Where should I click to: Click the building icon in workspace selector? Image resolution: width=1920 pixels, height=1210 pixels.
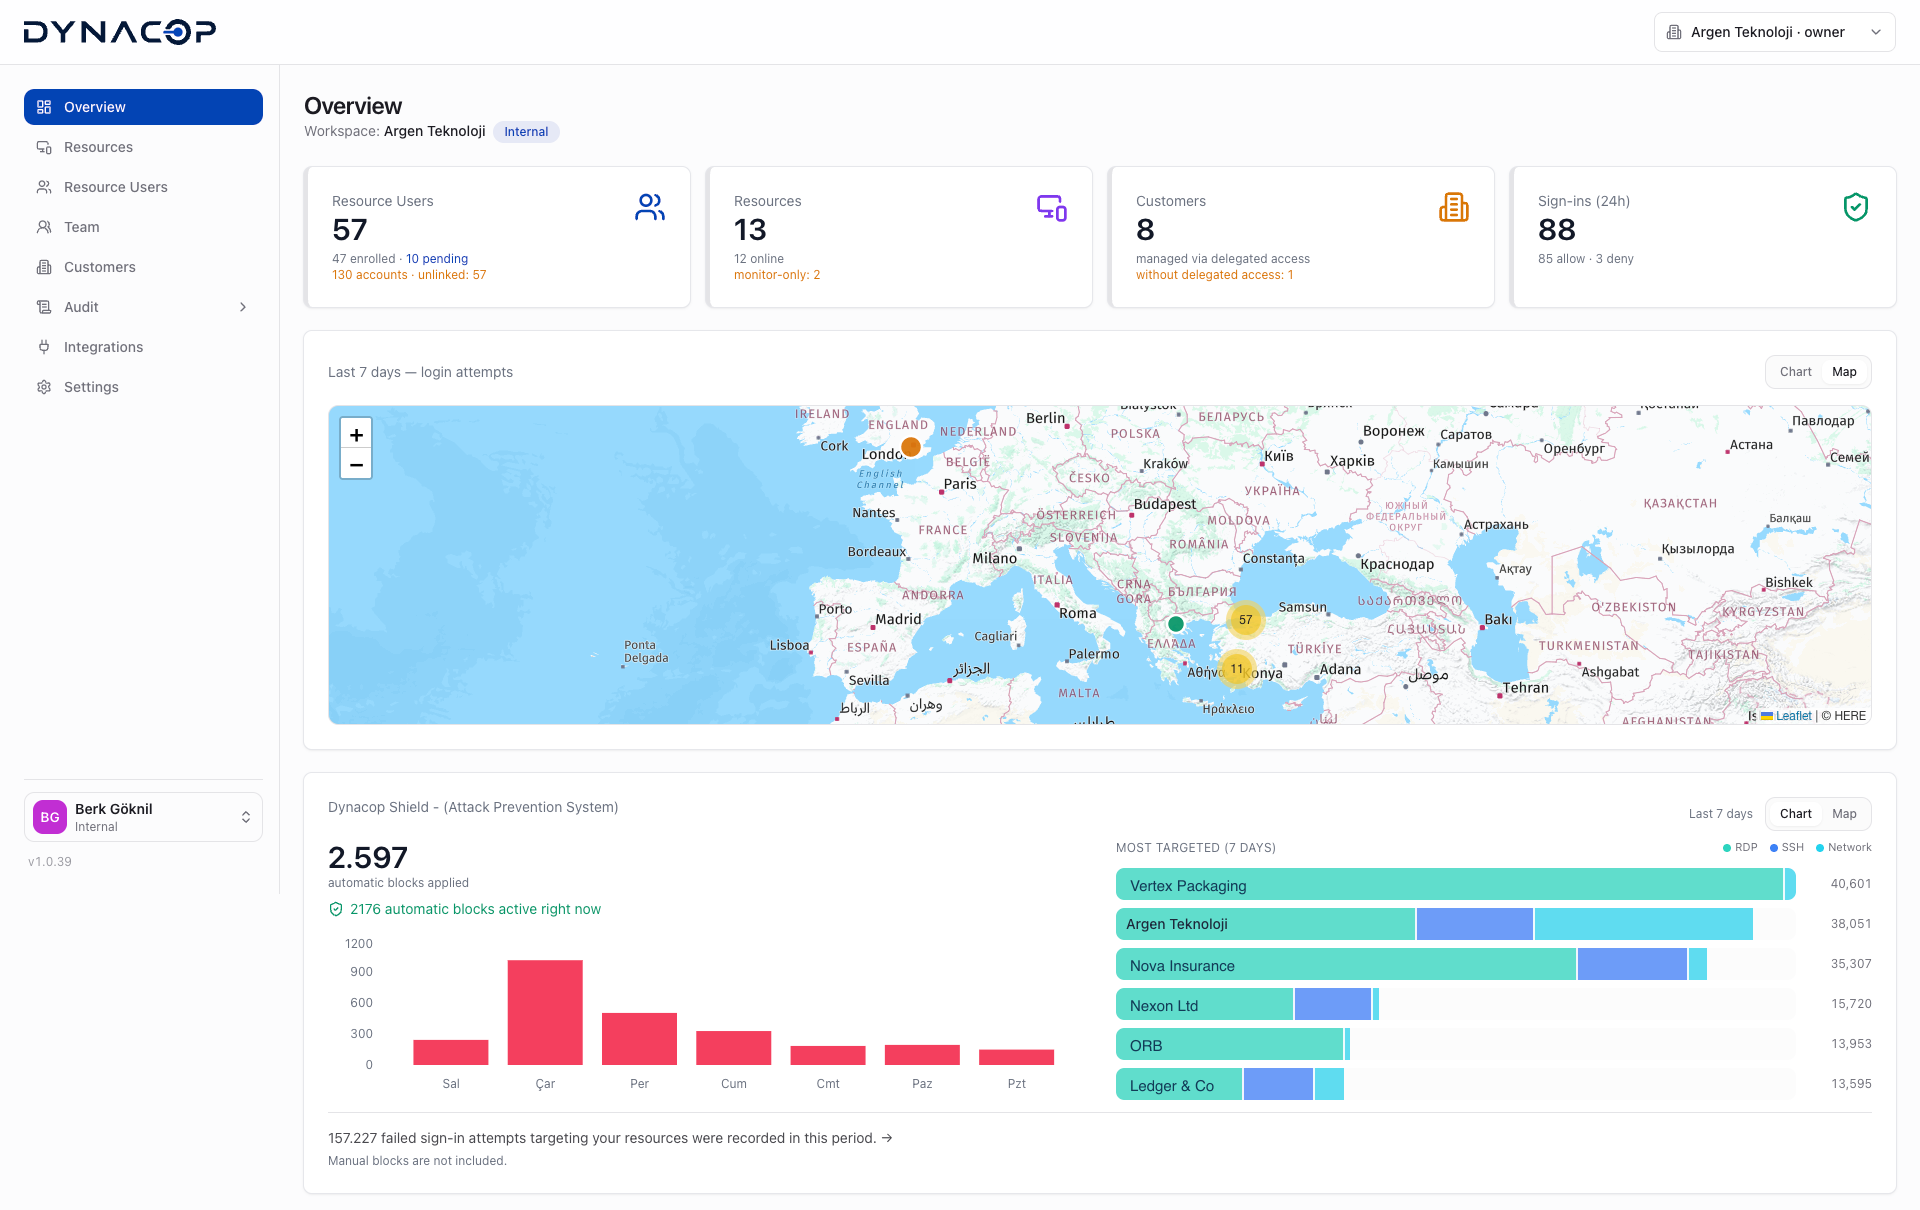[x=1674, y=32]
